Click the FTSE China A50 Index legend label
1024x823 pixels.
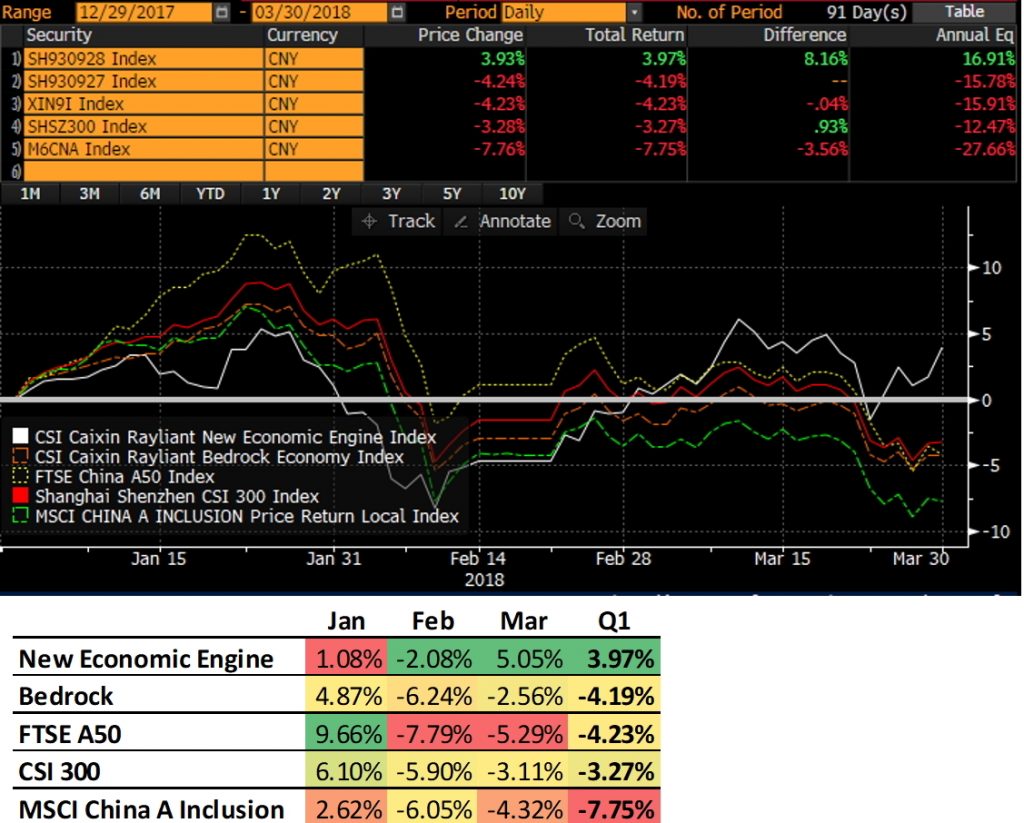pos(125,477)
